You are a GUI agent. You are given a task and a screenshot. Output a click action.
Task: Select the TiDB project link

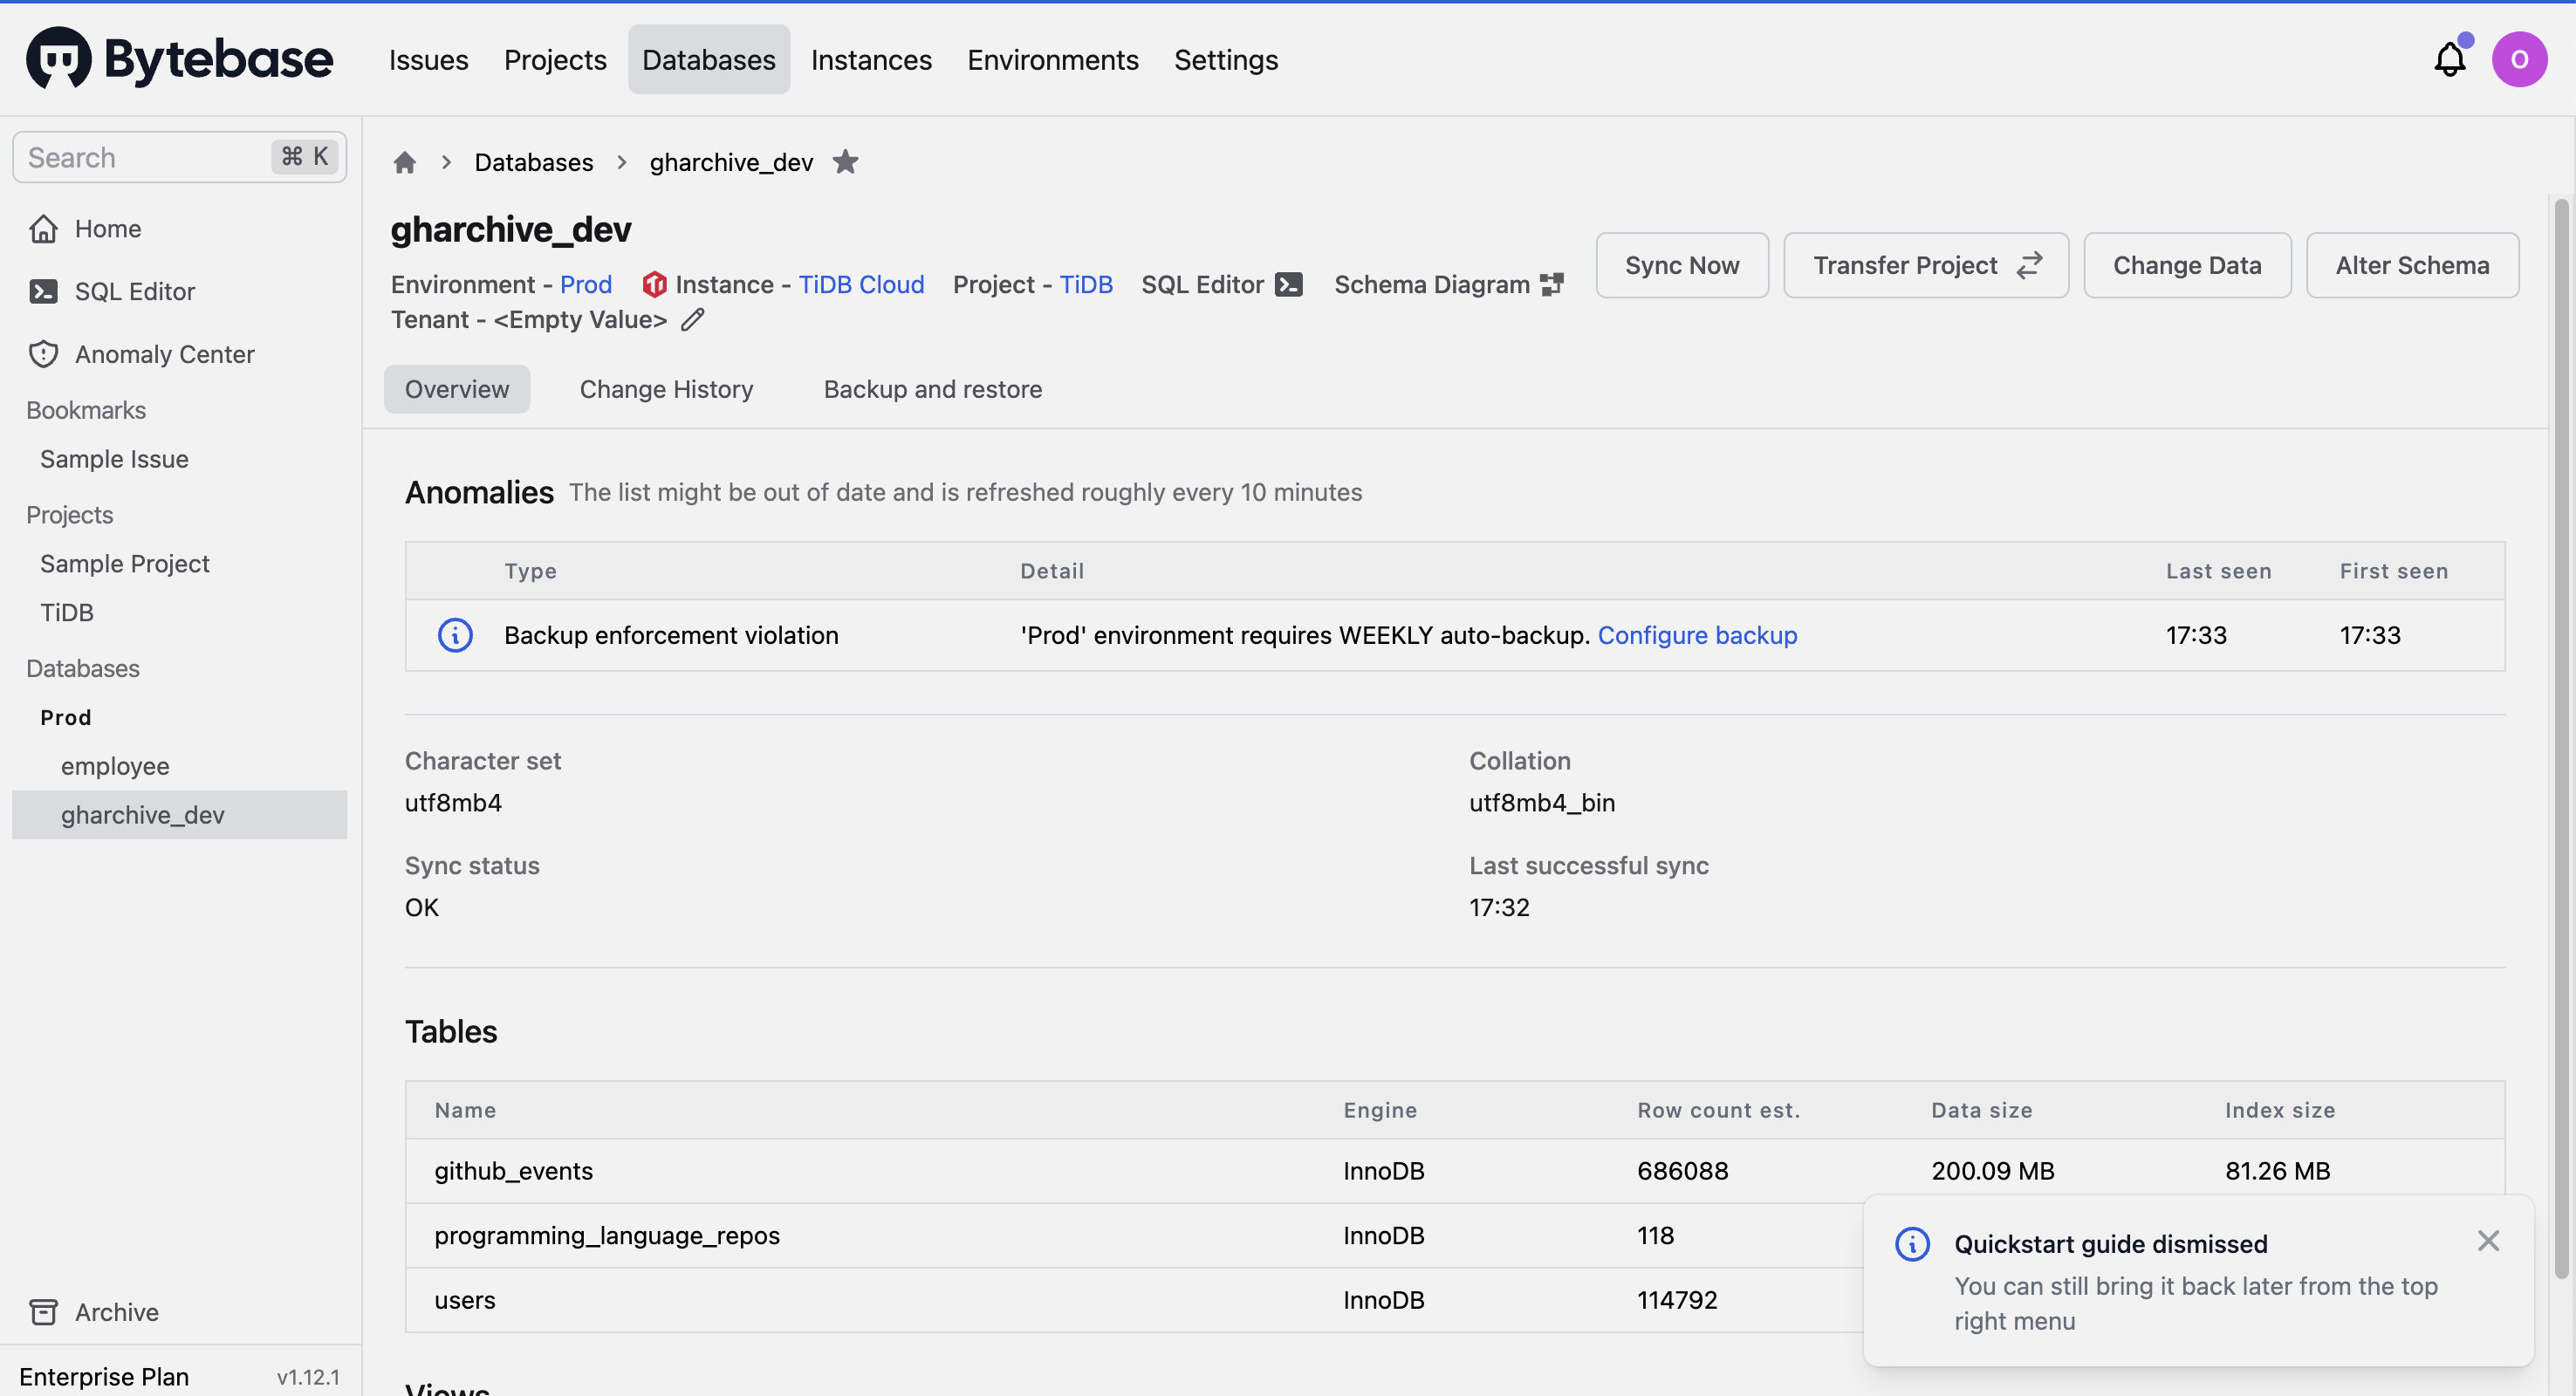(1085, 282)
